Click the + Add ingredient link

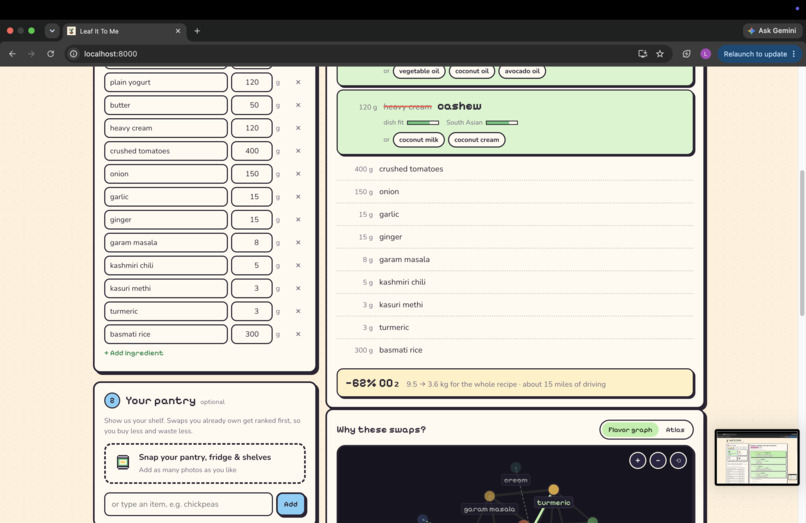click(x=134, y=353)
